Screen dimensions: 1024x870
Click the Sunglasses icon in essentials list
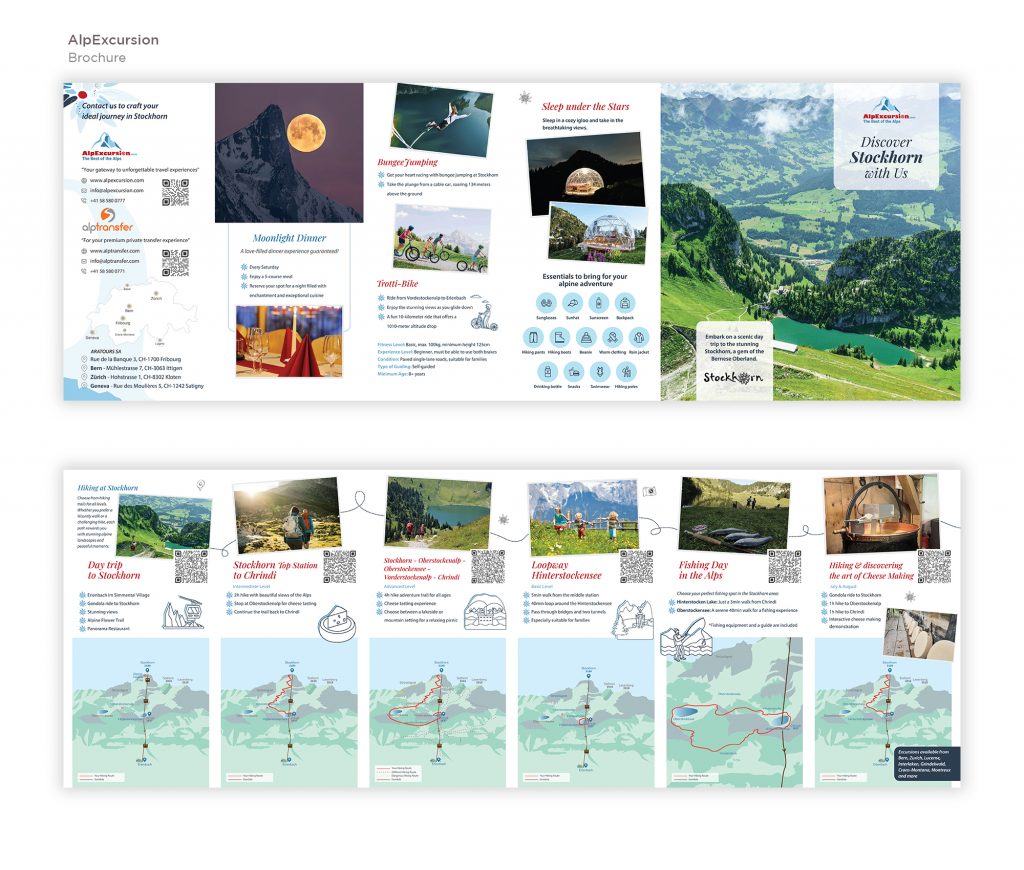(x=546, y=302)
